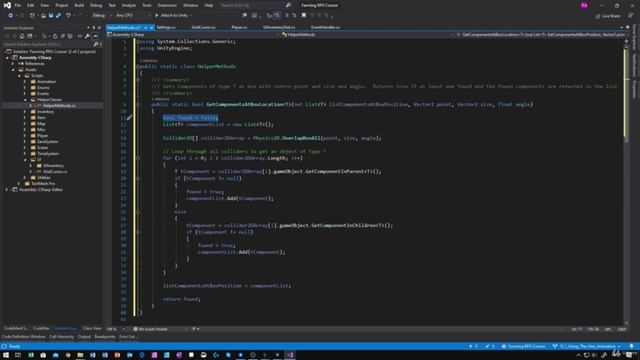The image size is (640, 360).
Task: Open the Breakpoints window tab
Action: pos(105,337)
